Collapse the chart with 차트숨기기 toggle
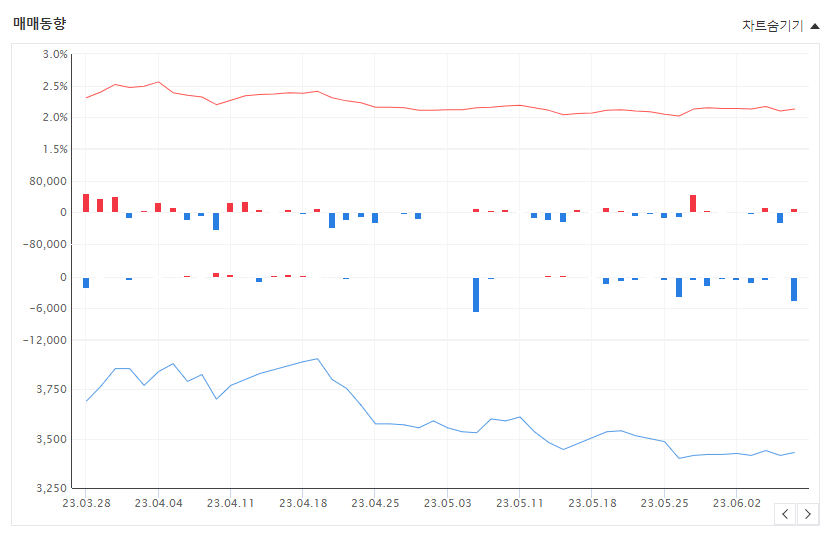Screen dimensions: 833x535 pyautogui.click(x=780, y=26)
